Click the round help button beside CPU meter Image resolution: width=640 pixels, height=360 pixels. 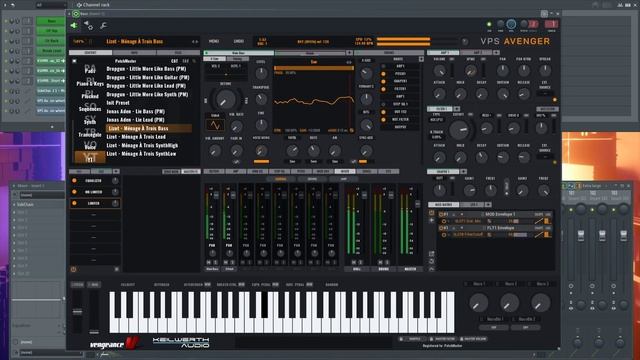(465, 41)
